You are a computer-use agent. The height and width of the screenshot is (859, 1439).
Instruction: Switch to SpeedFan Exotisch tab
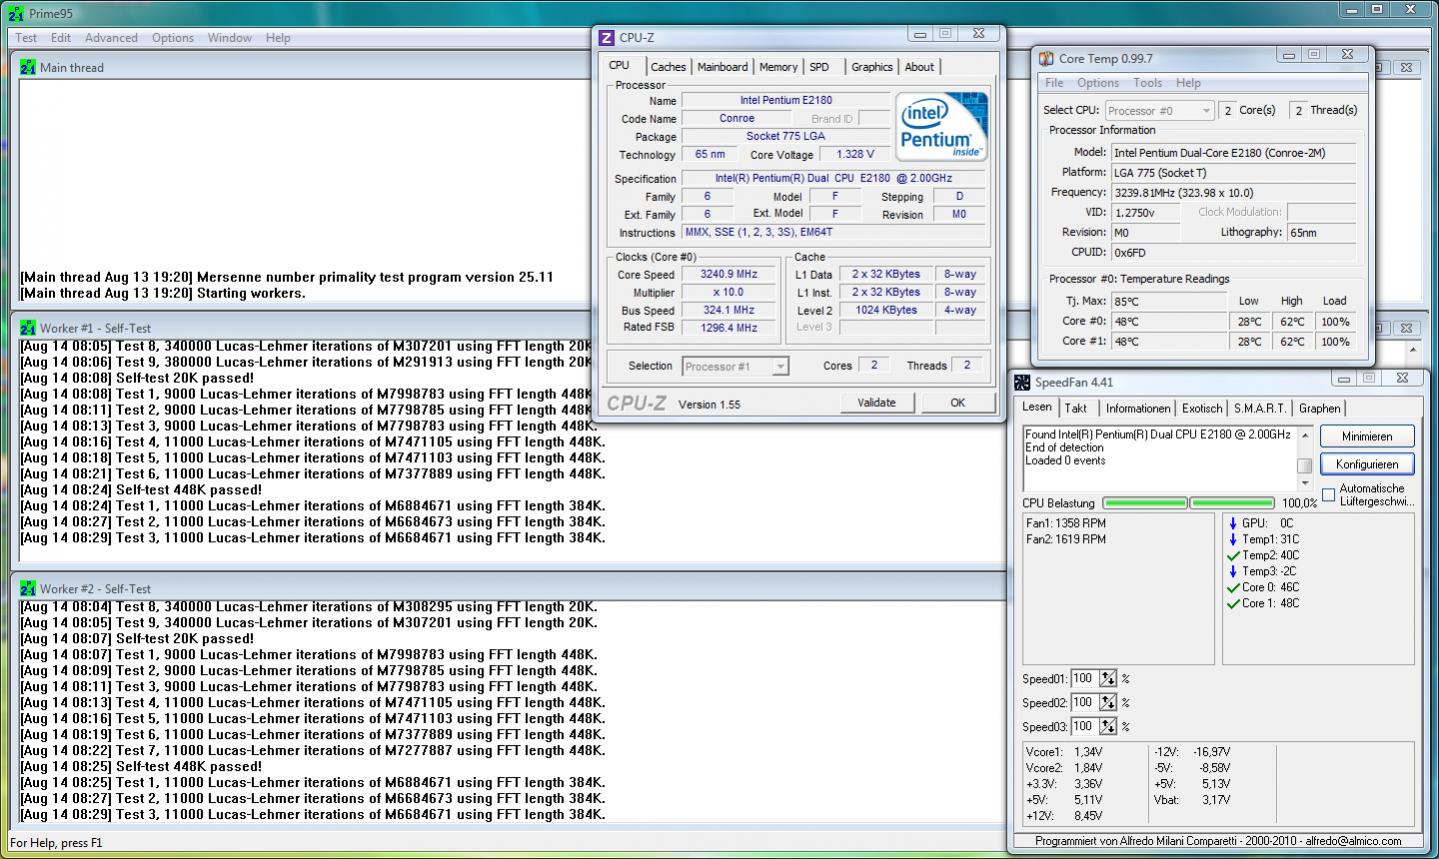pyautogui.click(x=1202, y=408)
